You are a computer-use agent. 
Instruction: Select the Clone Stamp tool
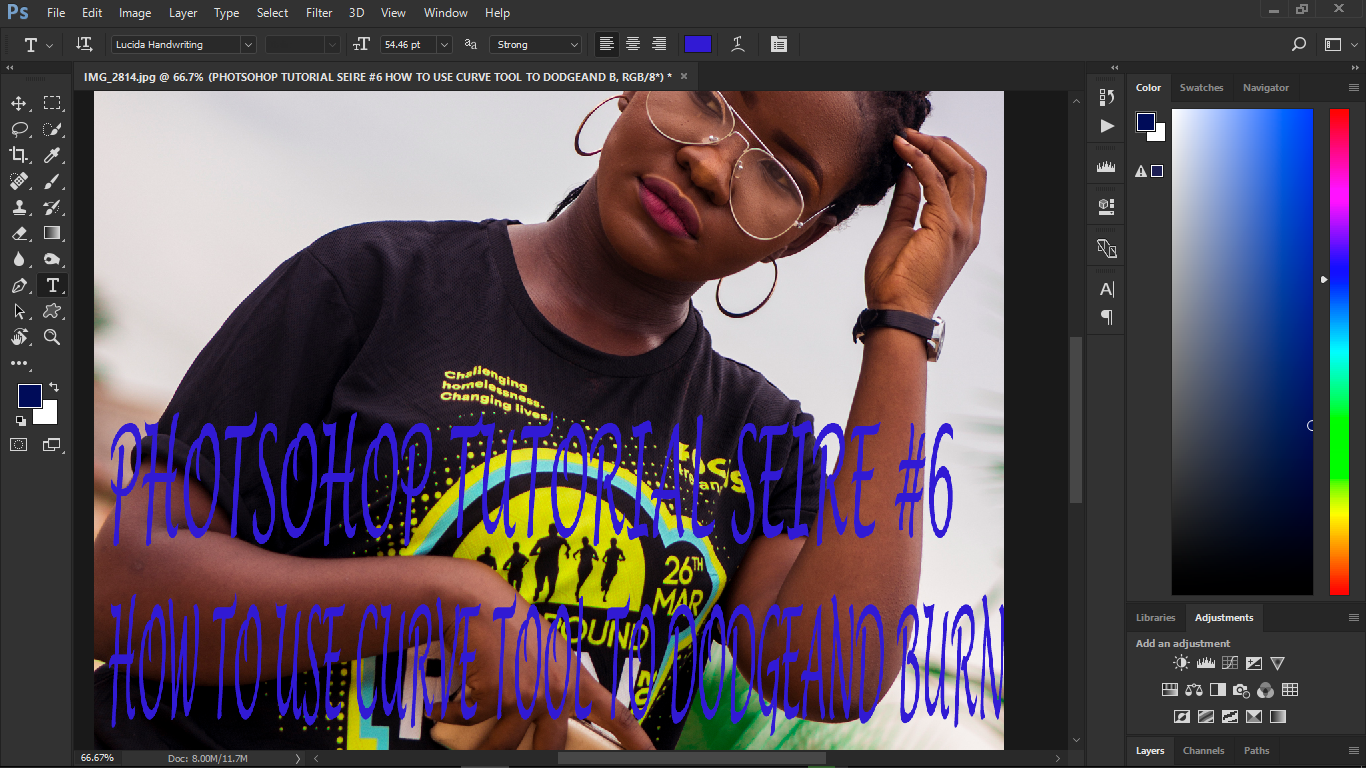[19, 207]
